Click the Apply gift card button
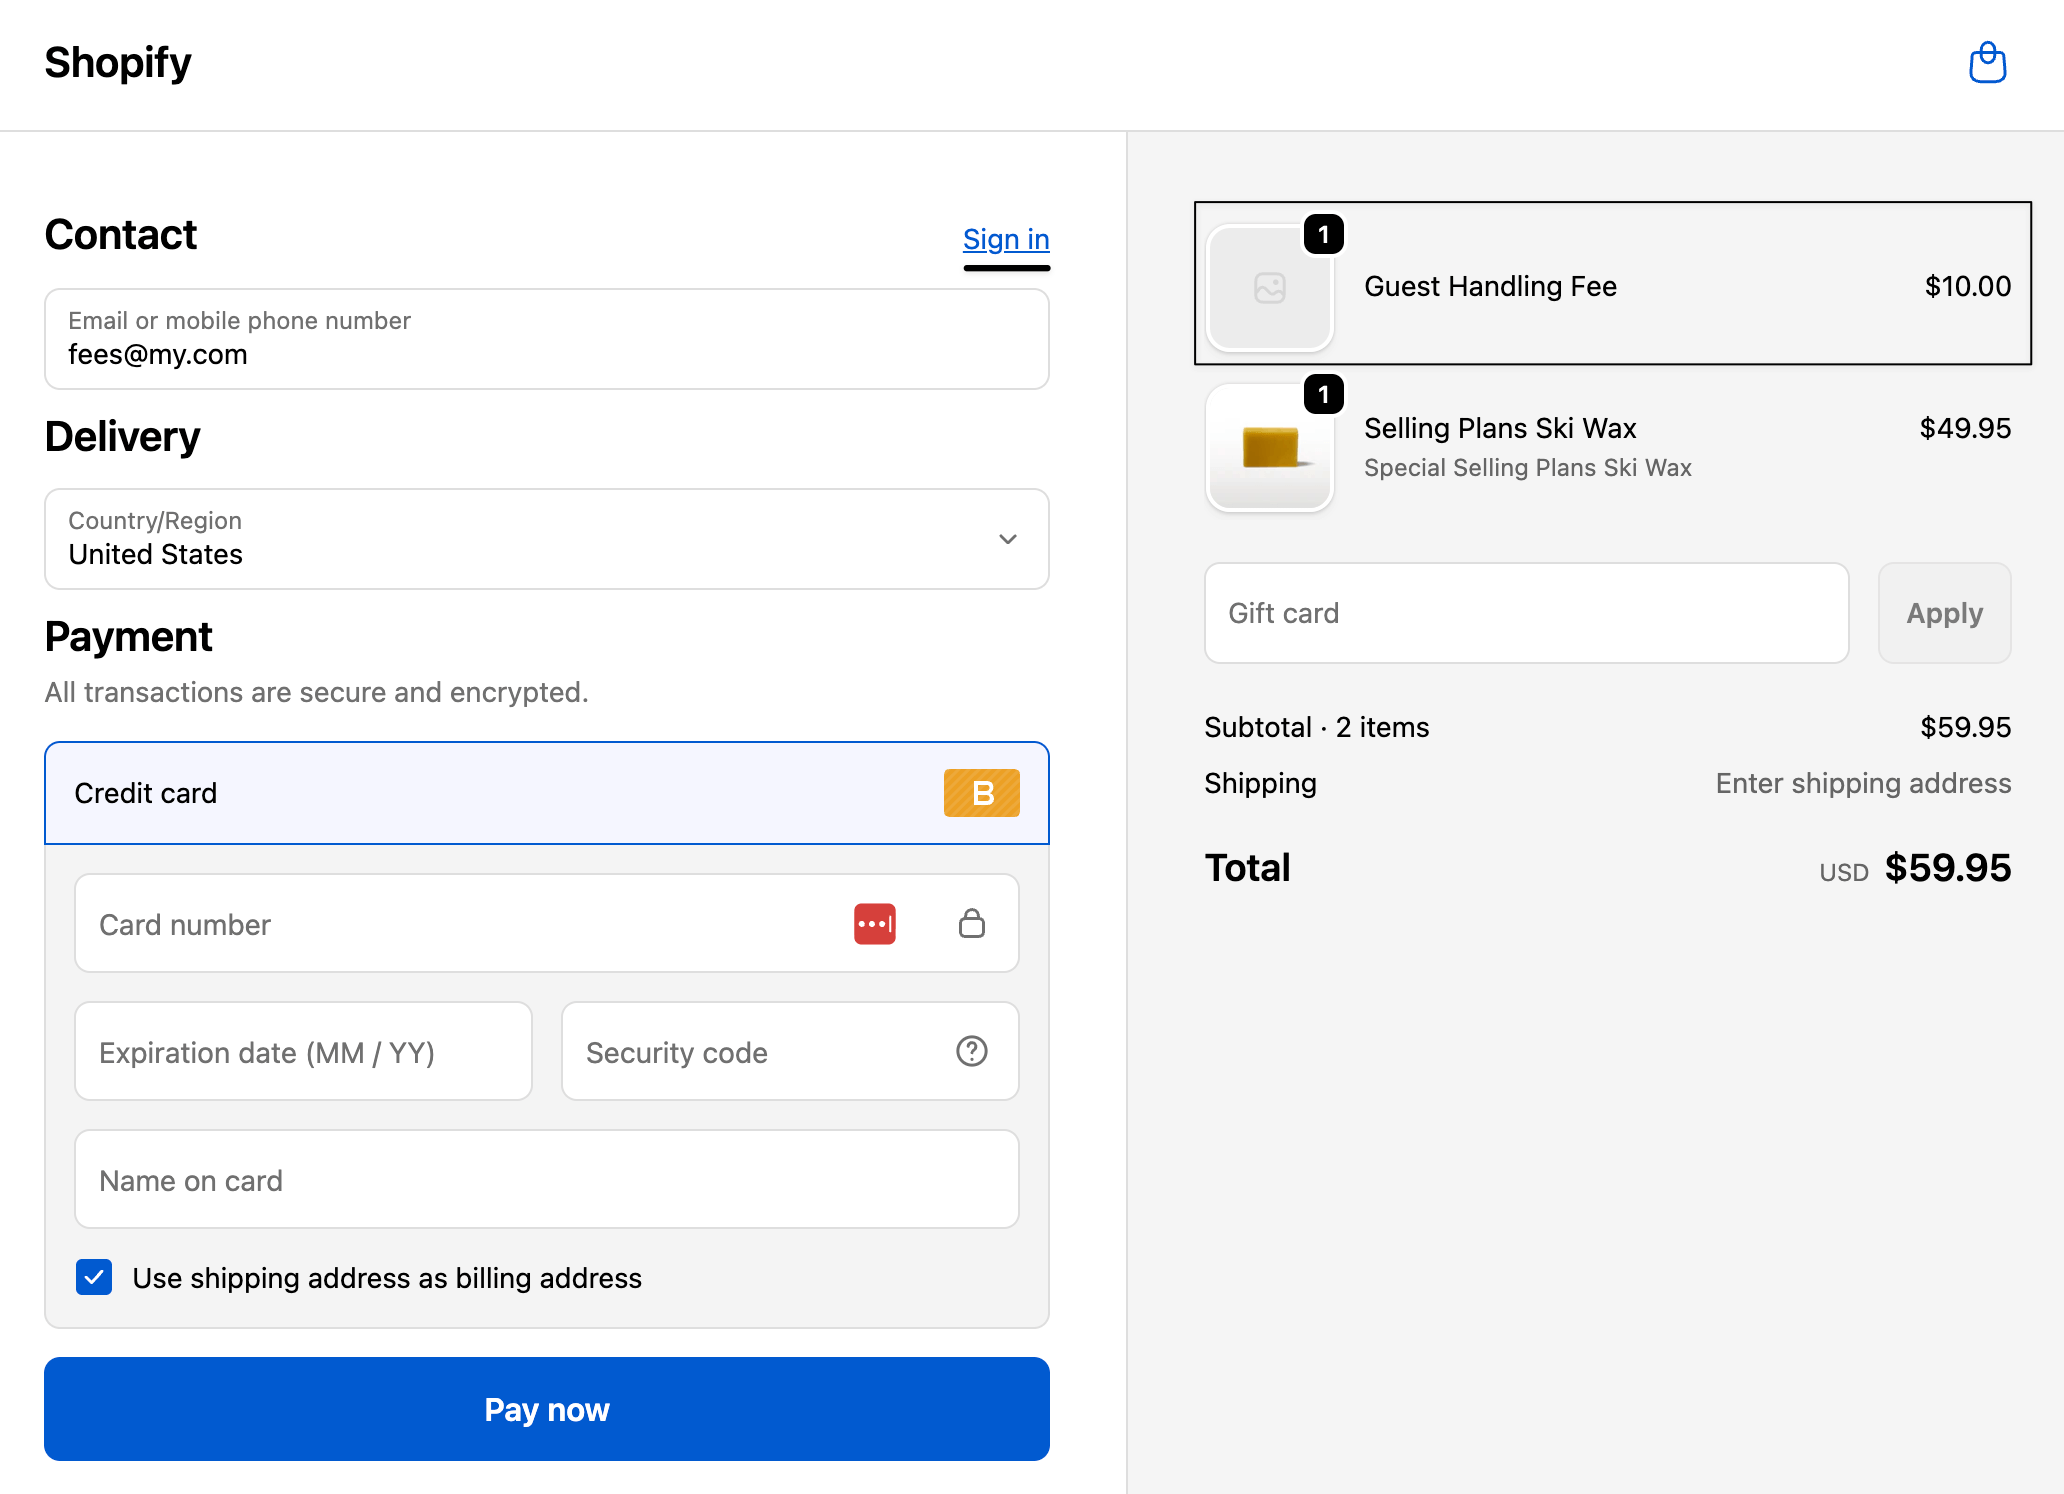The image size is (2064, 1494). (1943, 613)
